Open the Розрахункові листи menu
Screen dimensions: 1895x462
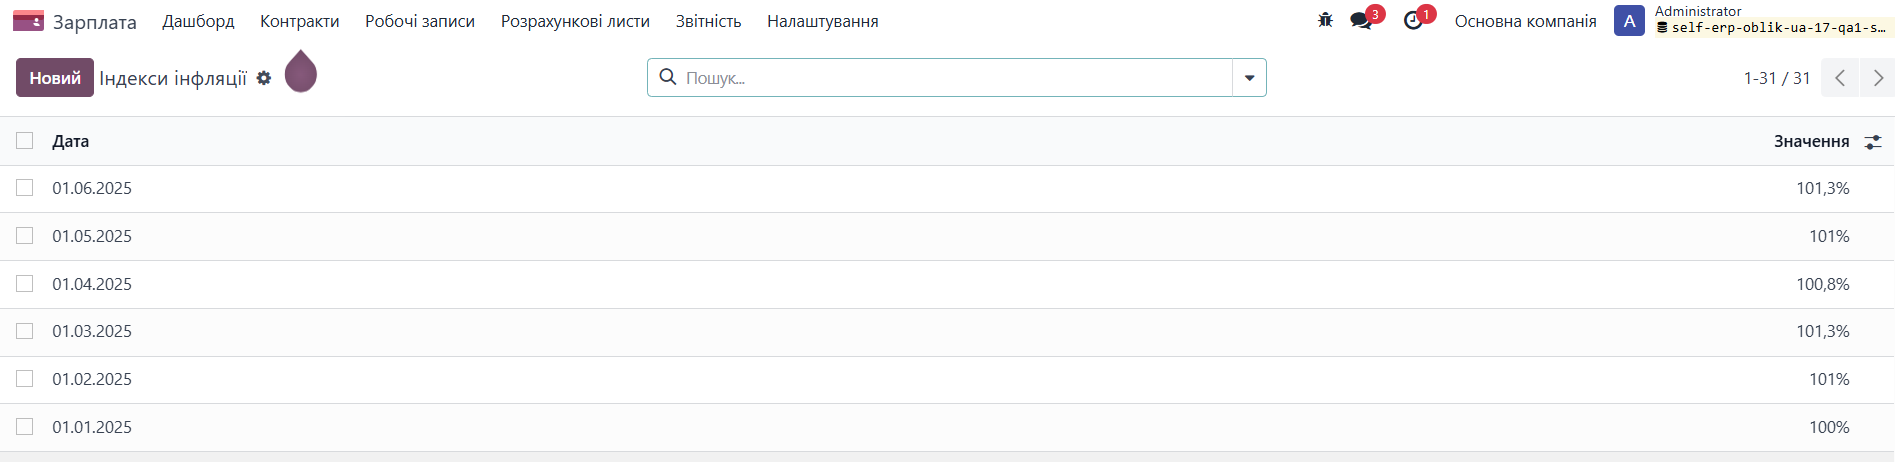pyautogui.click(x=575, y=21)
